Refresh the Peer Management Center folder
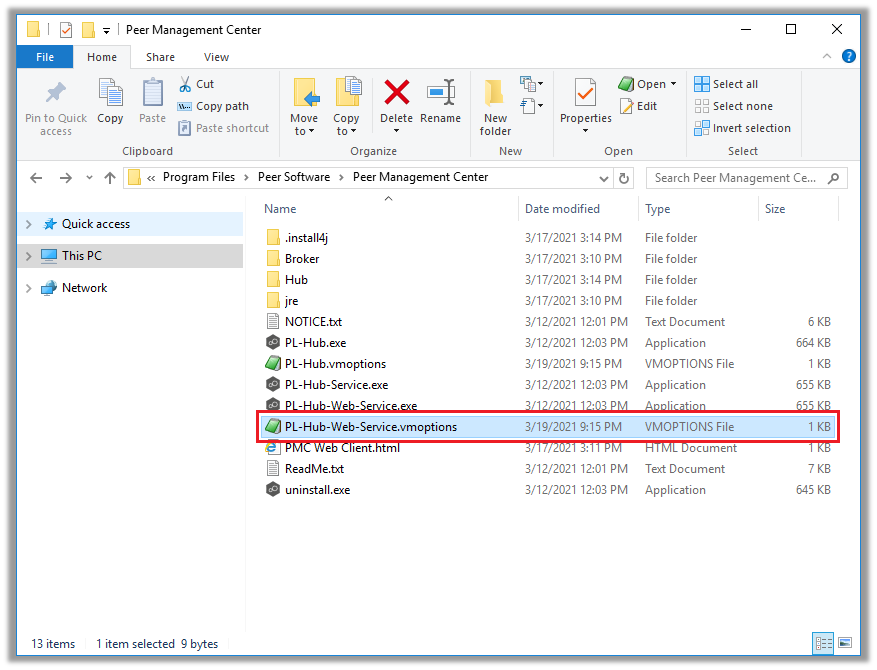This screenshot has height=670, width=877. (622, 177)
